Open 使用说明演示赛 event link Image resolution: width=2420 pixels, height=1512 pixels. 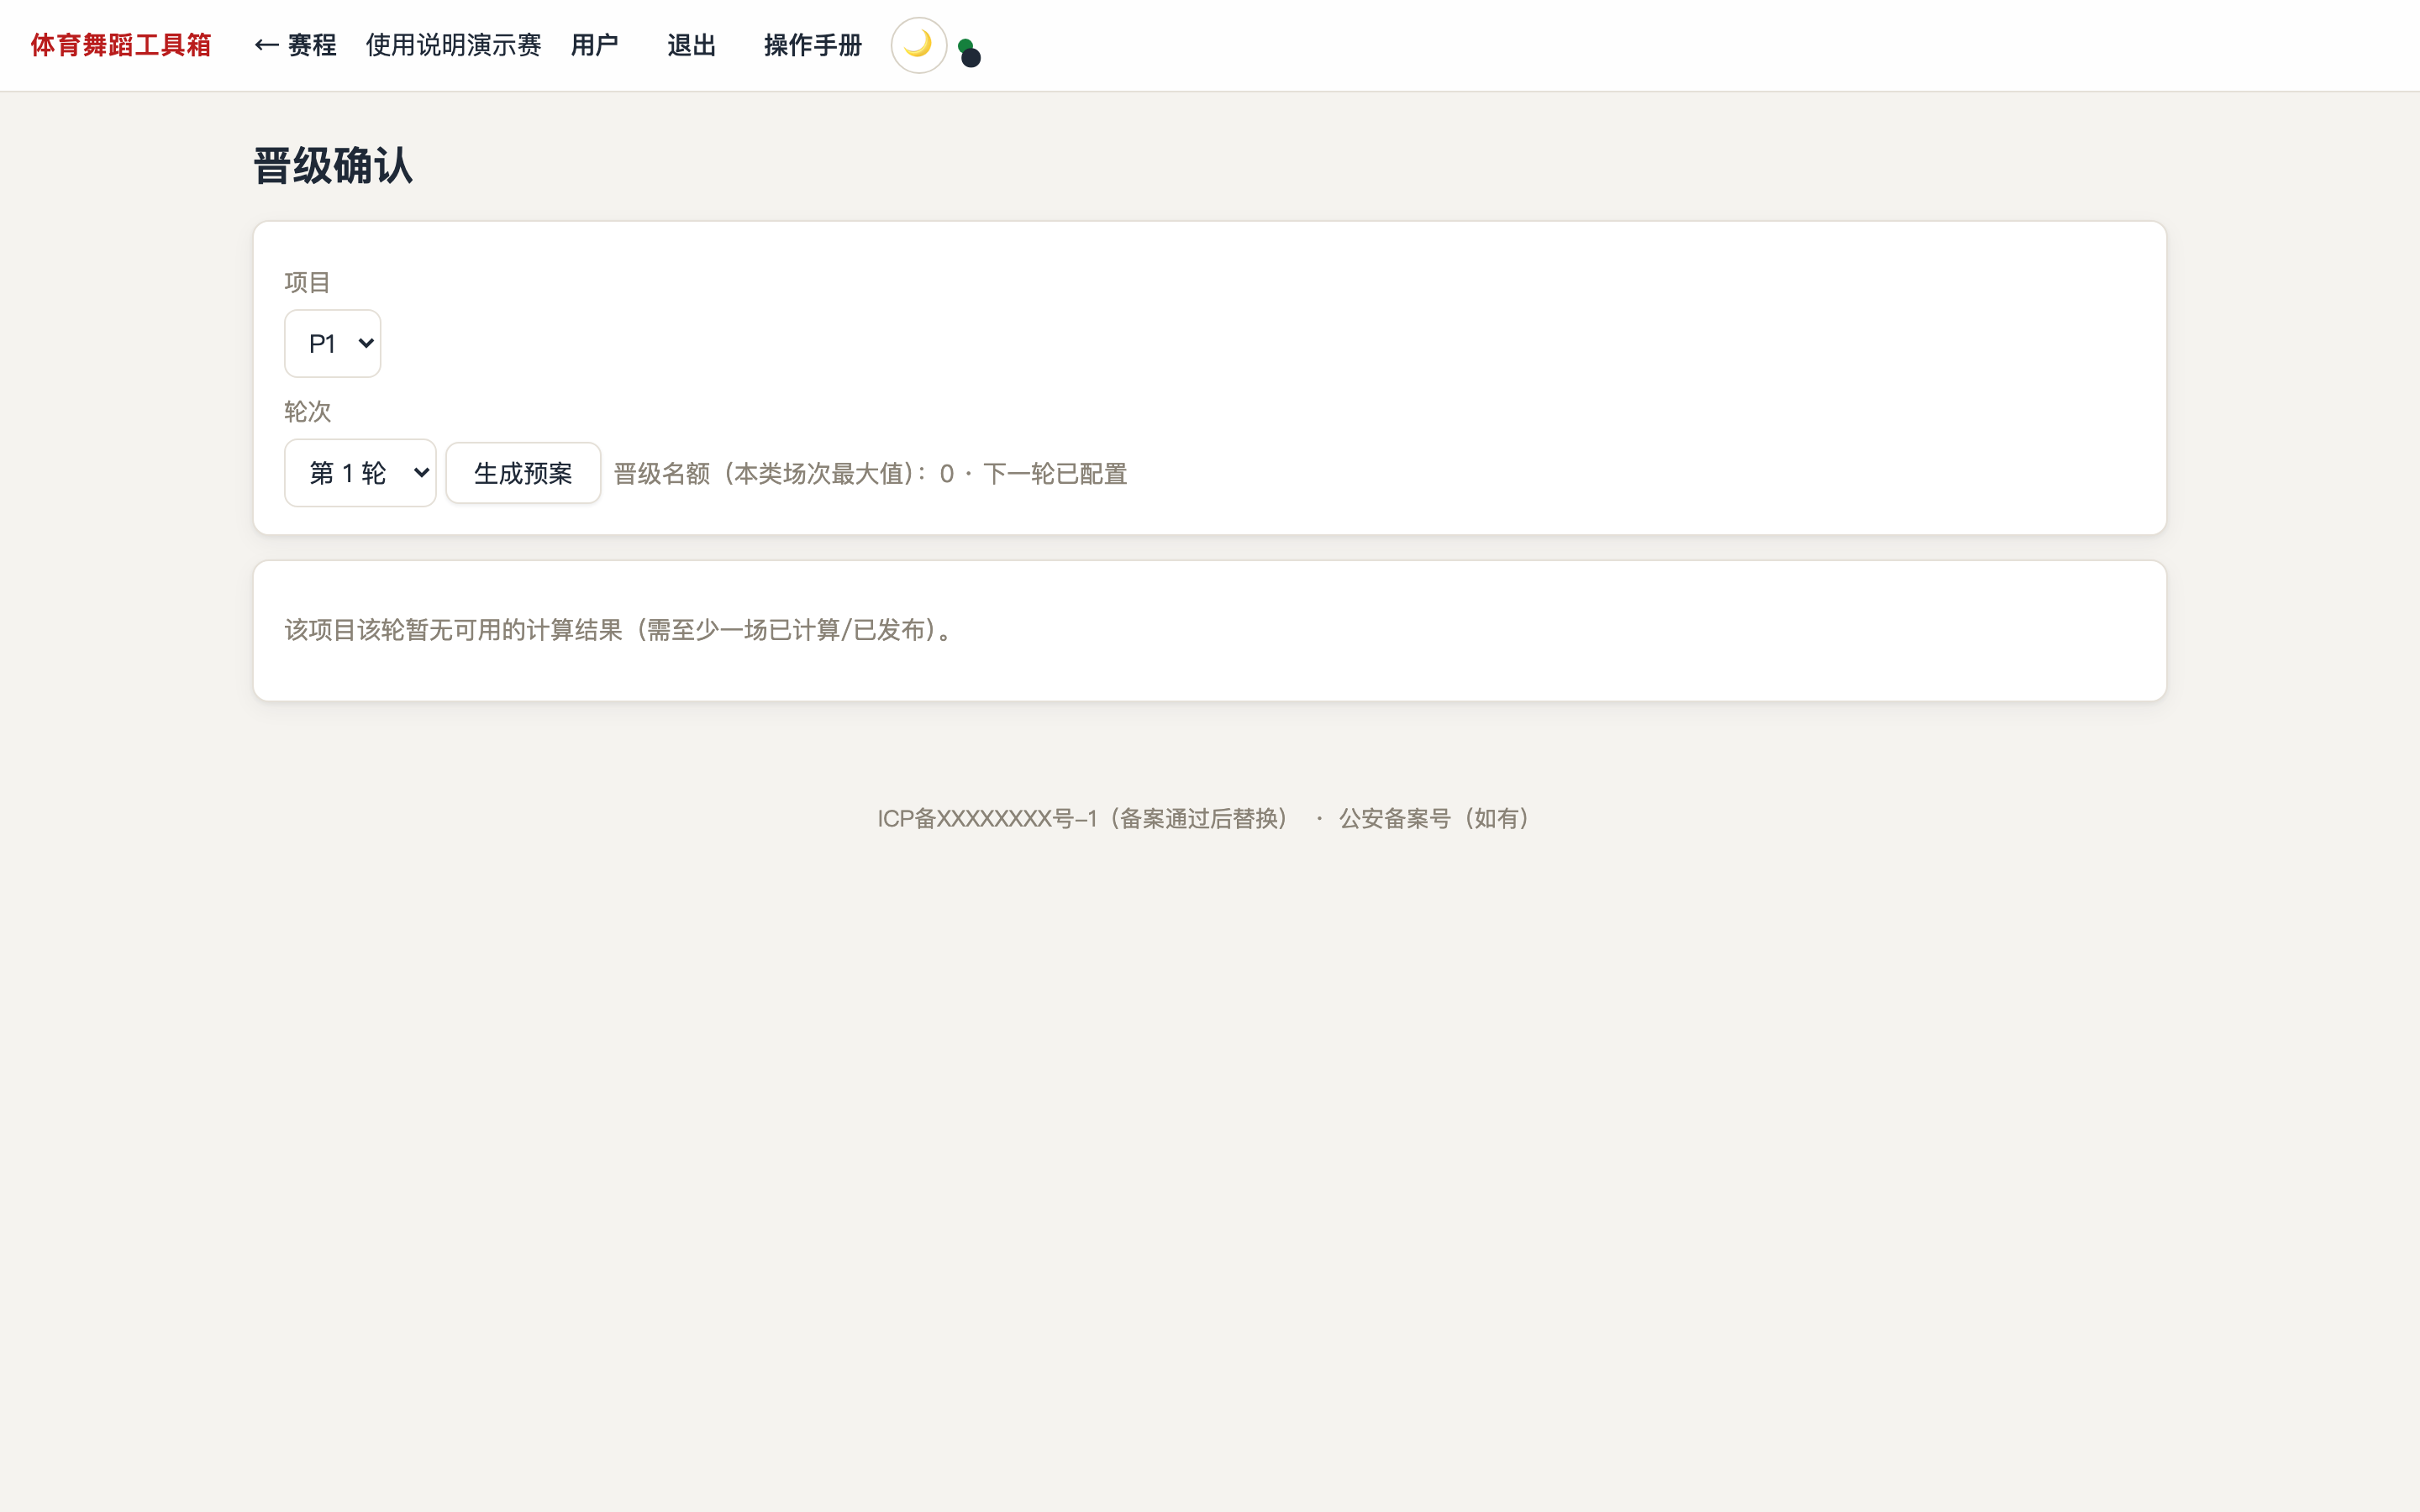click(453, 45)
